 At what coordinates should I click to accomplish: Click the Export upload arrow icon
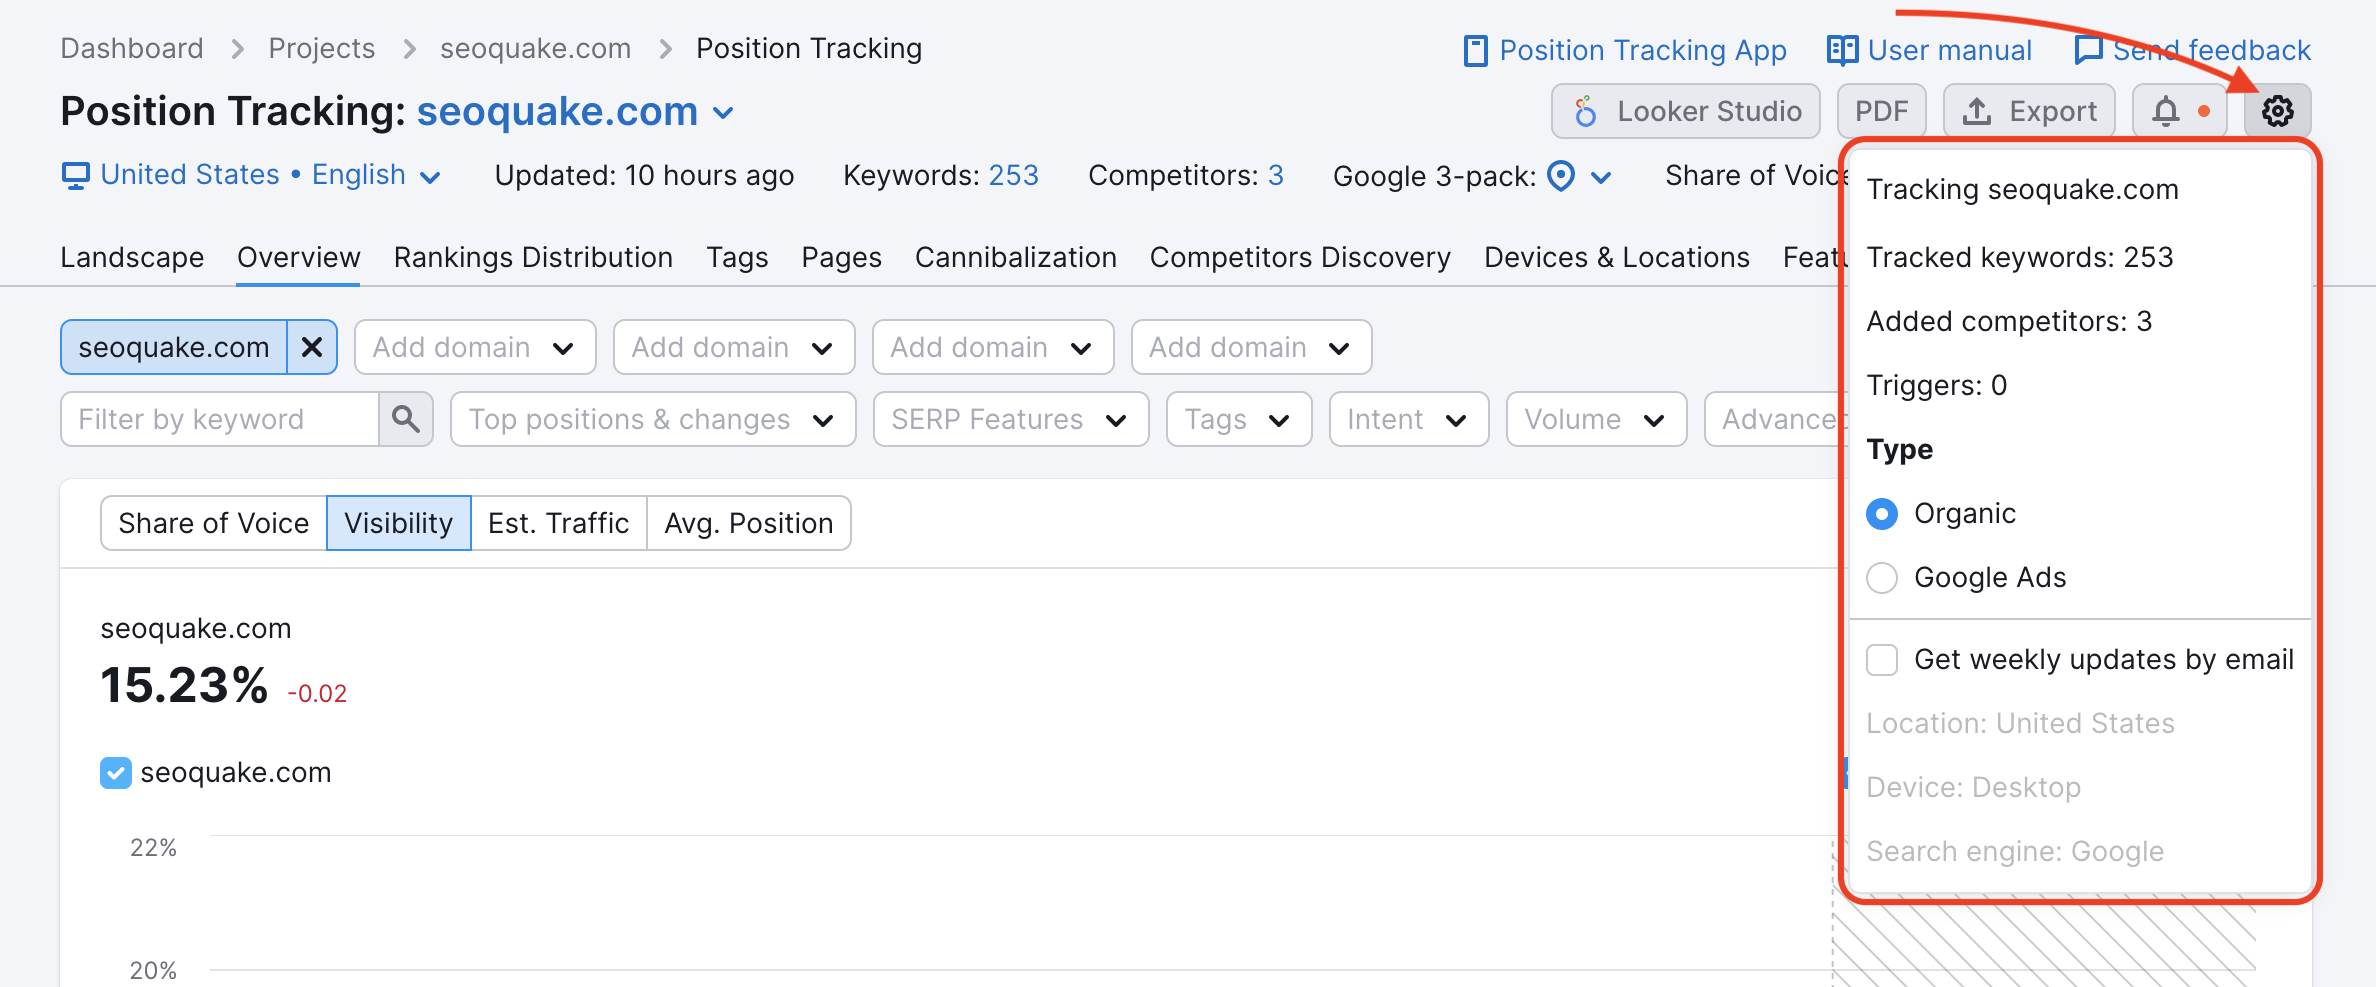(1976, 111)
